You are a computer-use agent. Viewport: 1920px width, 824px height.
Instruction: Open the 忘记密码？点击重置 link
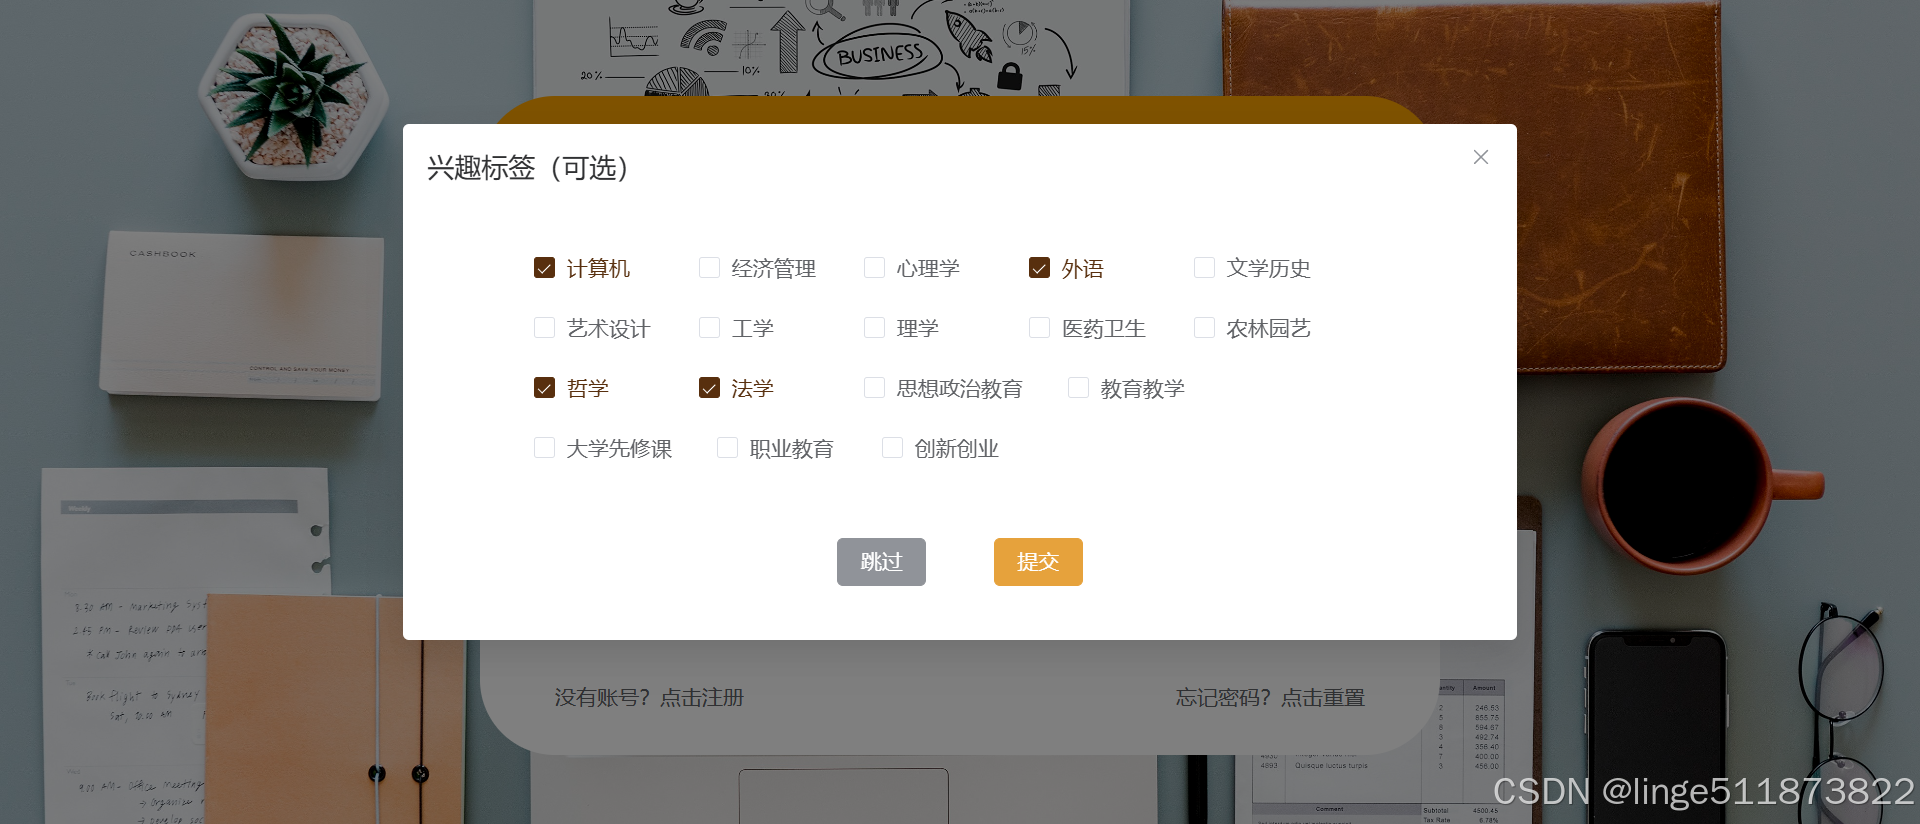(x=1270, y=698)
